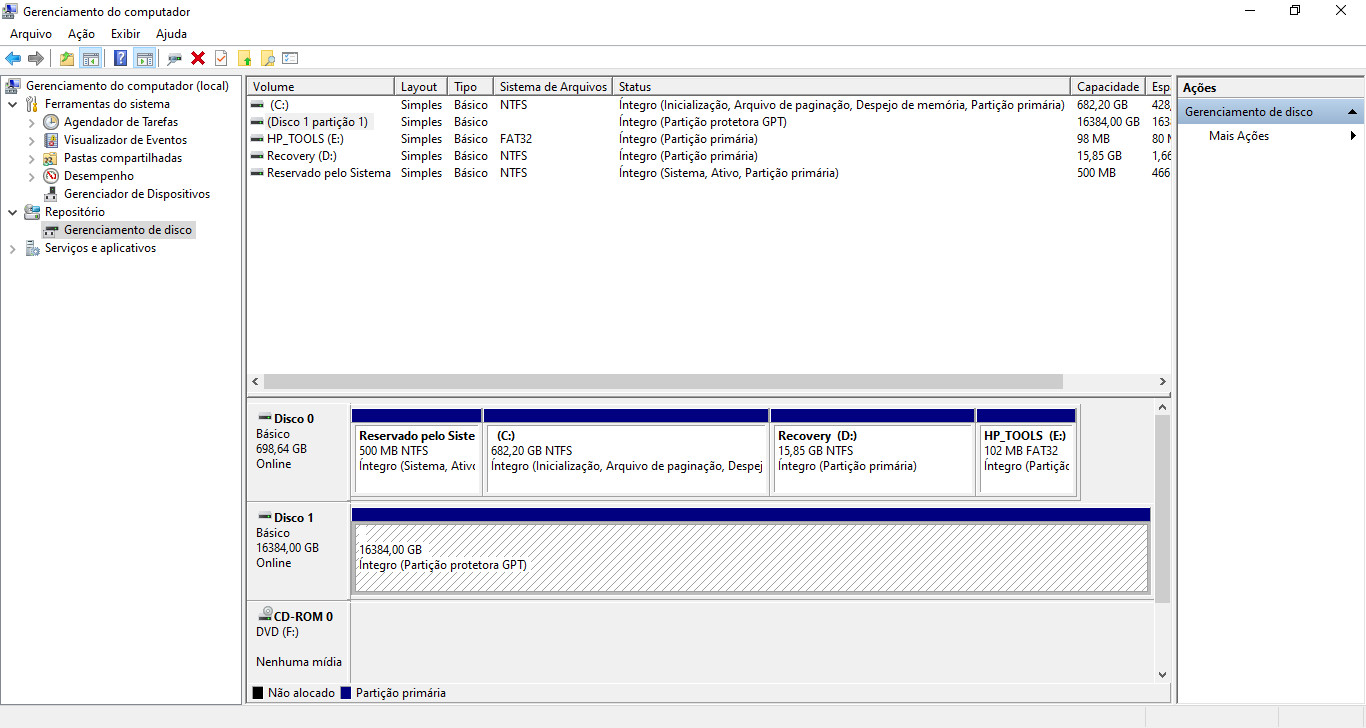Open the Exibir menu

pyautogui.click(x=125, y=34)
